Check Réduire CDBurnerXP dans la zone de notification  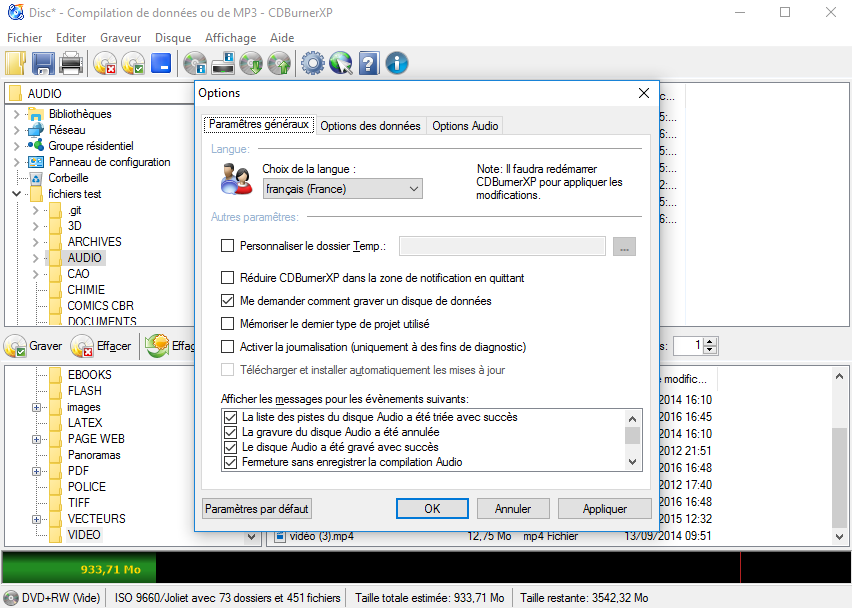tap(227, 278)
